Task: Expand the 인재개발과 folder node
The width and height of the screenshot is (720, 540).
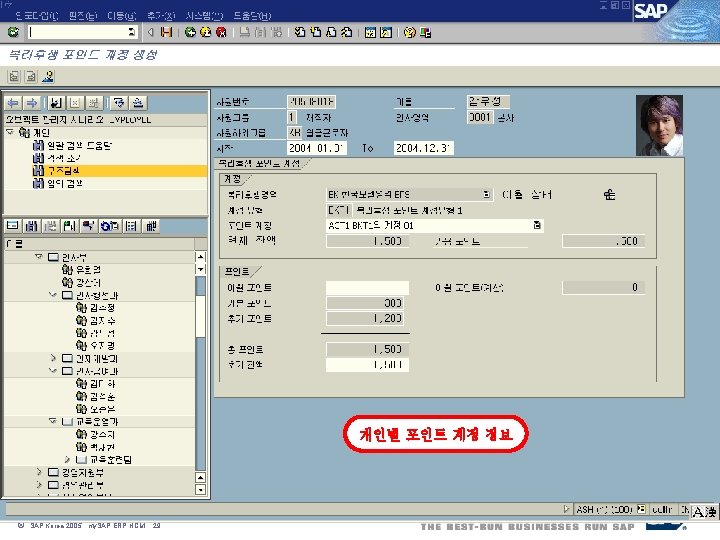Action: point(53,358)
